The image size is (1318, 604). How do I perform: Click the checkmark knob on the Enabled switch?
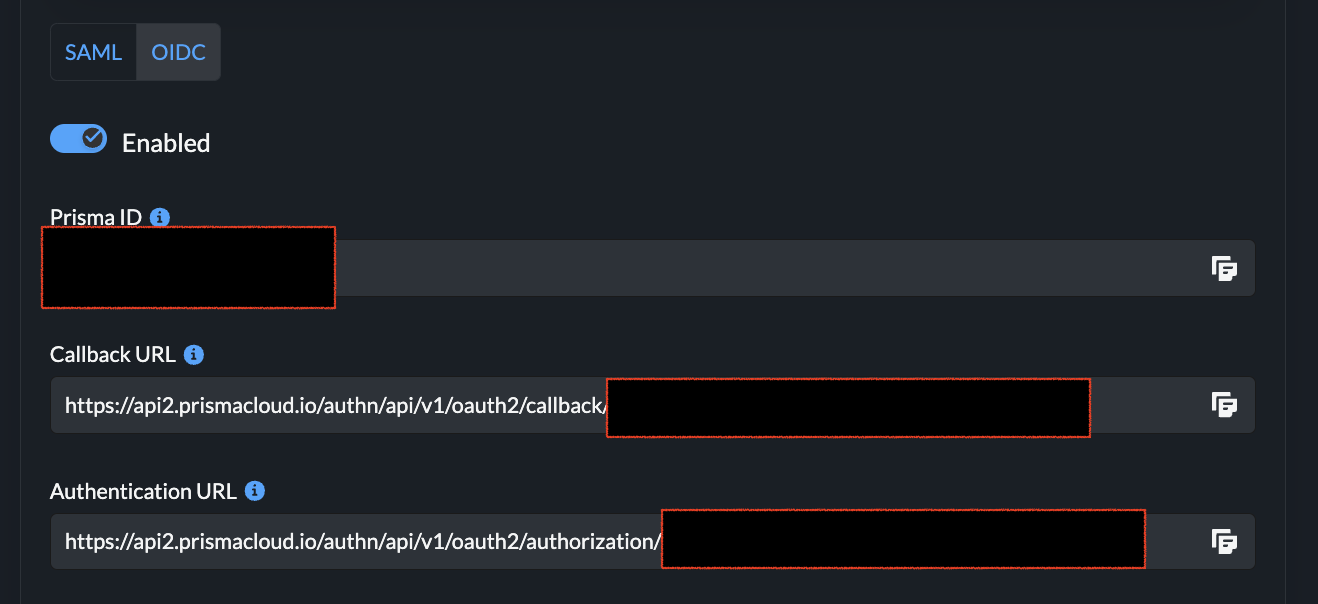pos(93,138)
